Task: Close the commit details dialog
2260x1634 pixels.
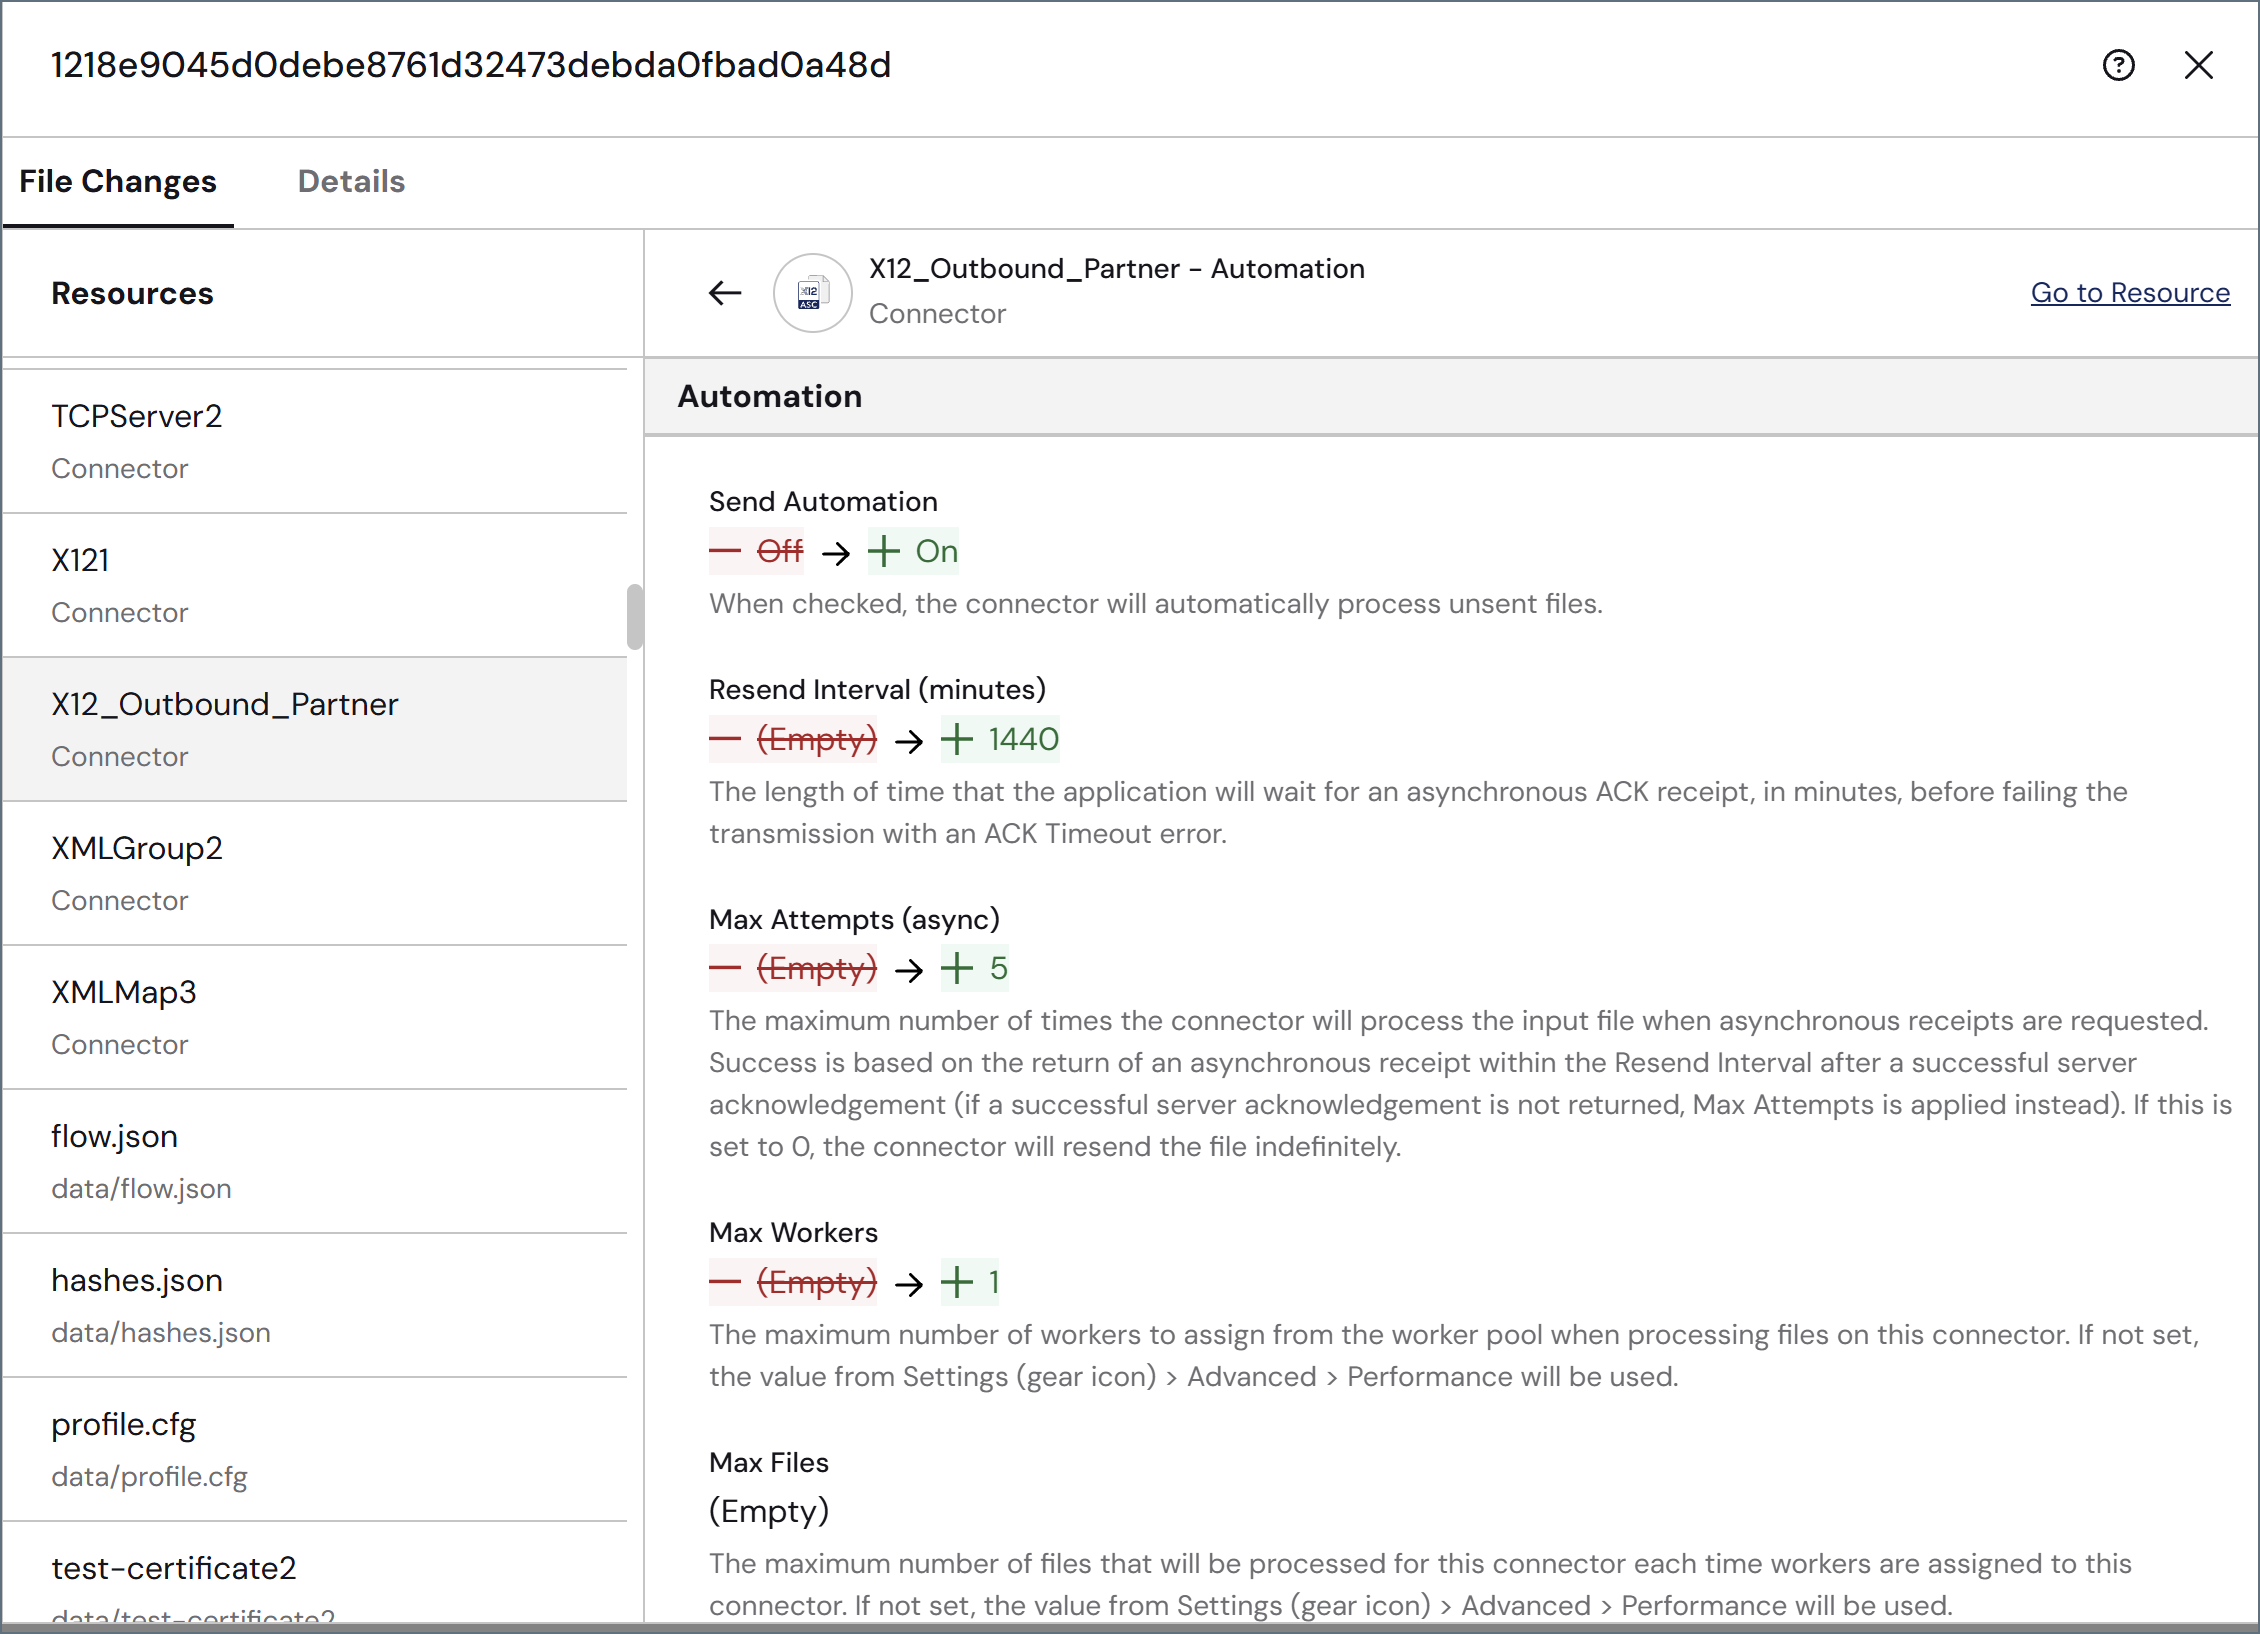Action: click(x=2198, y=66)
